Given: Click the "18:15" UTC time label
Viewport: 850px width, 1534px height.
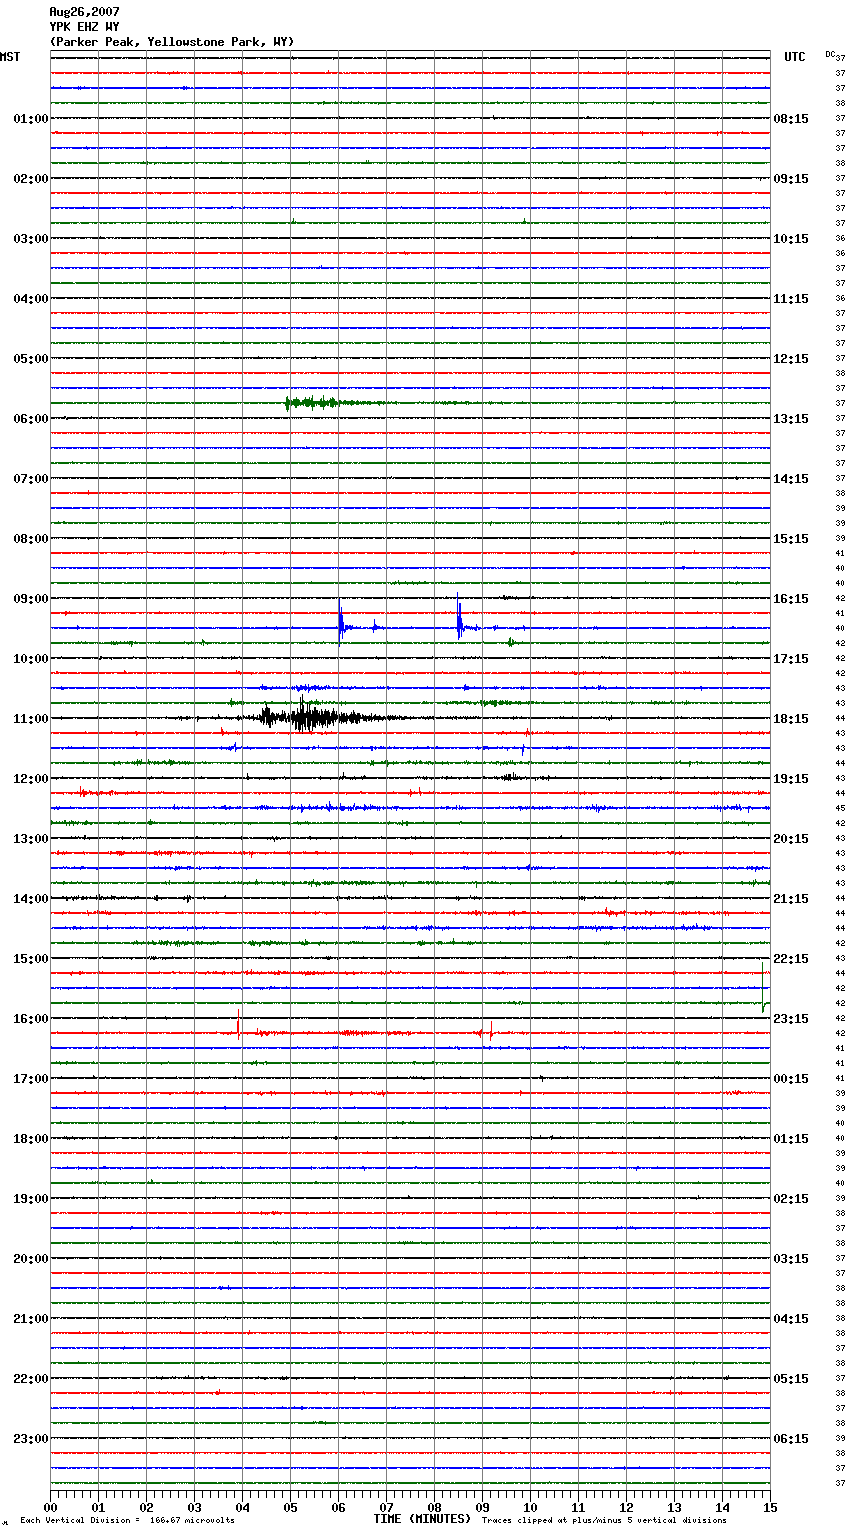Looking at the screenshot, I should [791, 719].
